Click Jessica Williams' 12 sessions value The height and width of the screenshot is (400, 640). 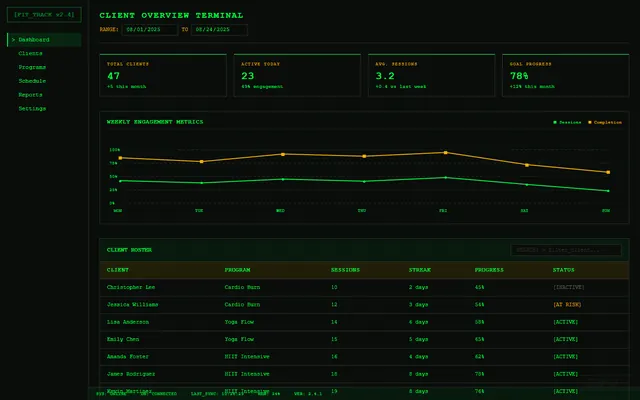(x=334, y=304)
